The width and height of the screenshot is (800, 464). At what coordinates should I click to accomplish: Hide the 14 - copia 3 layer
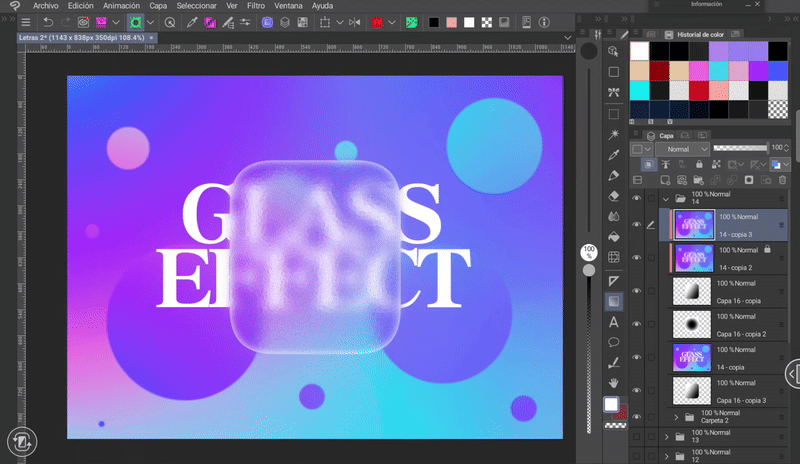coord(637,225)
